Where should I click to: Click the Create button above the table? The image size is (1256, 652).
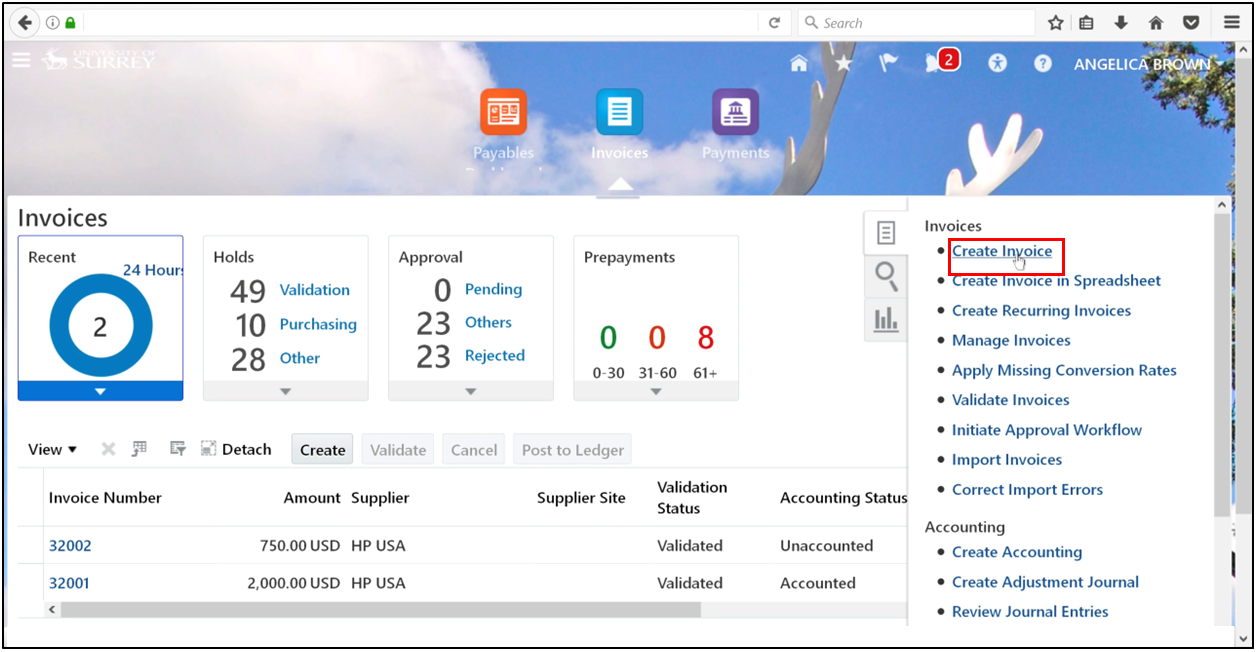click(321, 448)
